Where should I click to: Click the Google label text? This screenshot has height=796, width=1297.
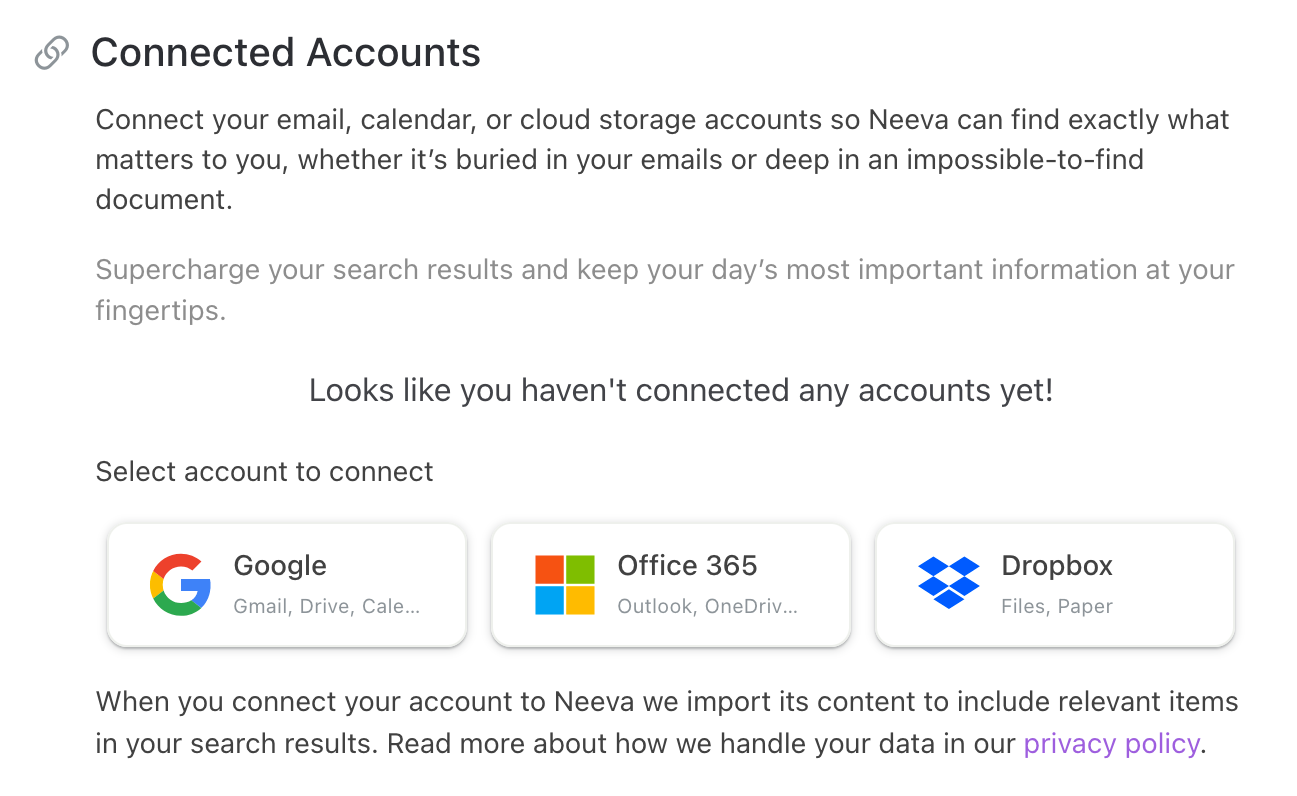pos(280,566)
